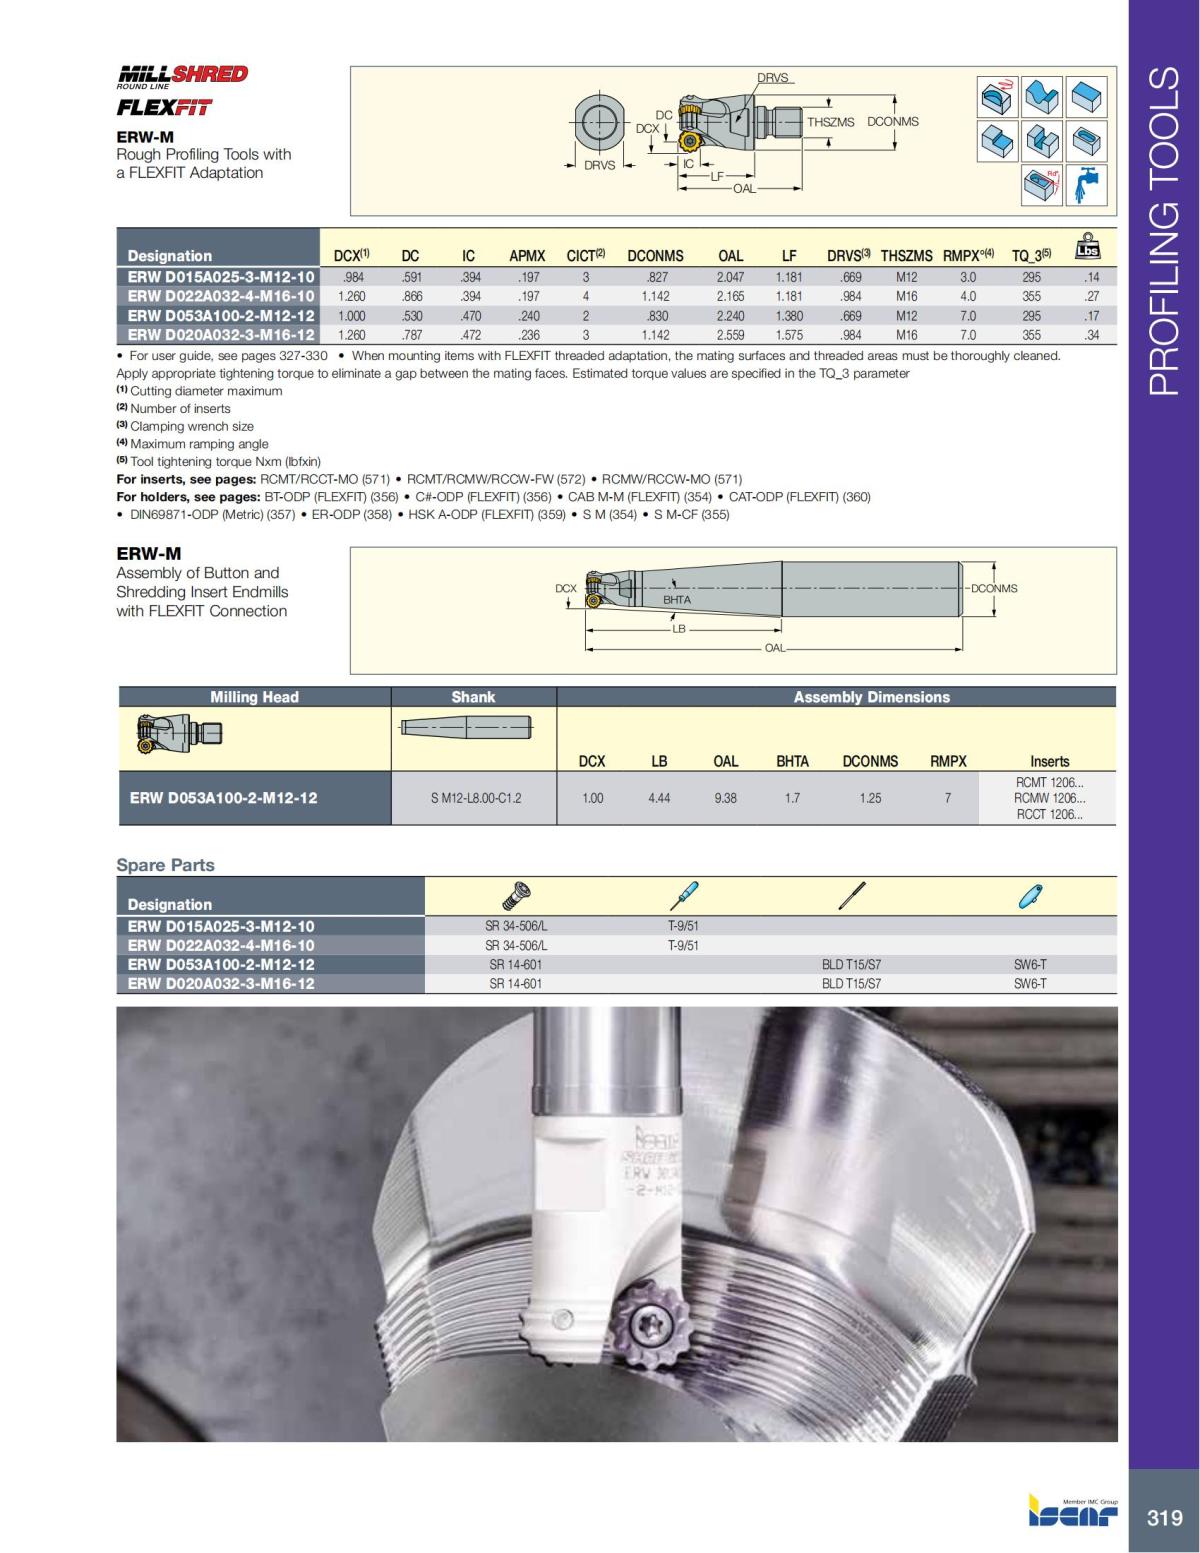Click page number 319
This screenshot has width=1200, height=1553.
(x=1165, y=1516)
